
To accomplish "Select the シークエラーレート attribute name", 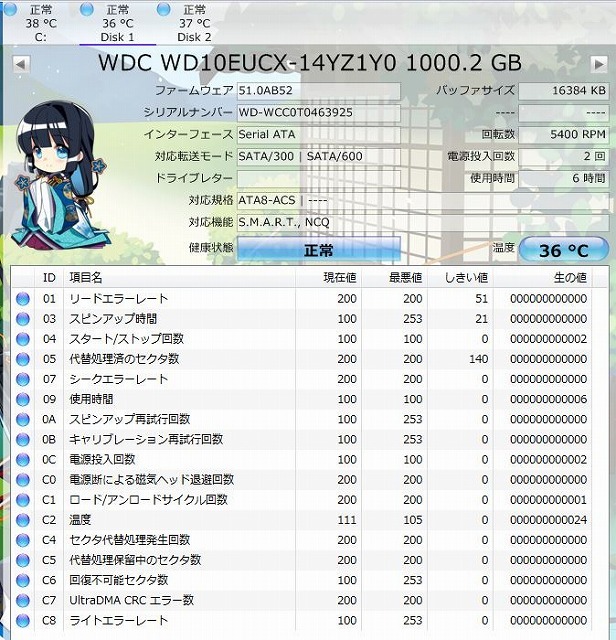I will pos(118,379).
